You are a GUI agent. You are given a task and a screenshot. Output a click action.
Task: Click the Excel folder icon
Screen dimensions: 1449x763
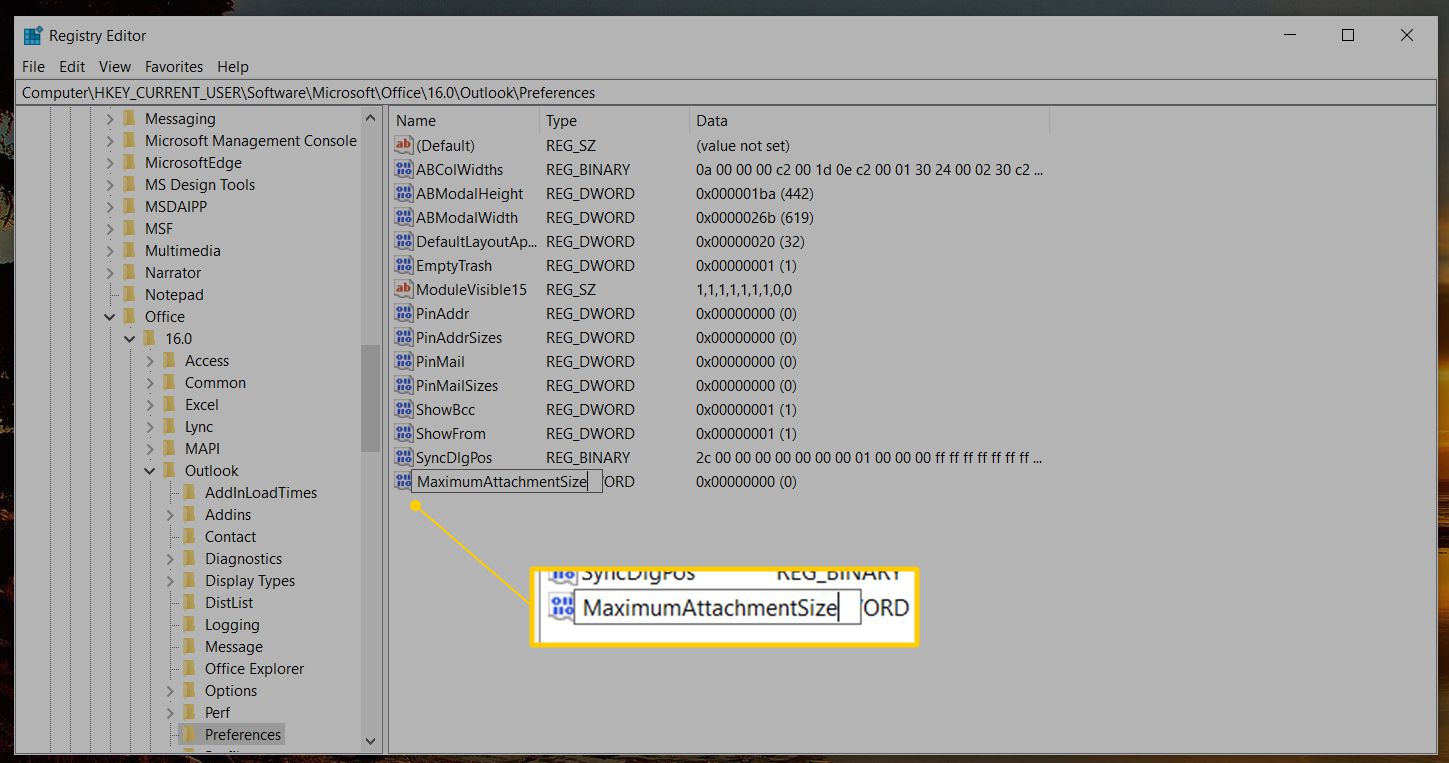[169, 404]
